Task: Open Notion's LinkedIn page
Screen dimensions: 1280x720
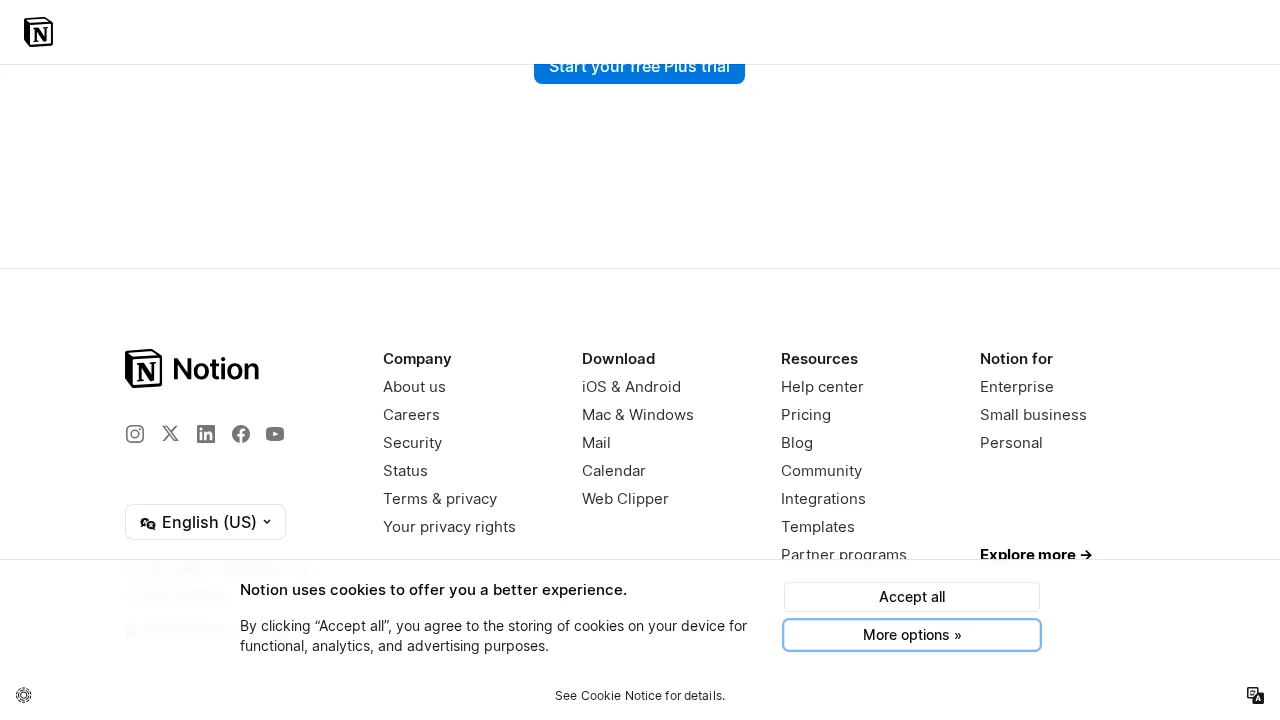Action: 206,434
